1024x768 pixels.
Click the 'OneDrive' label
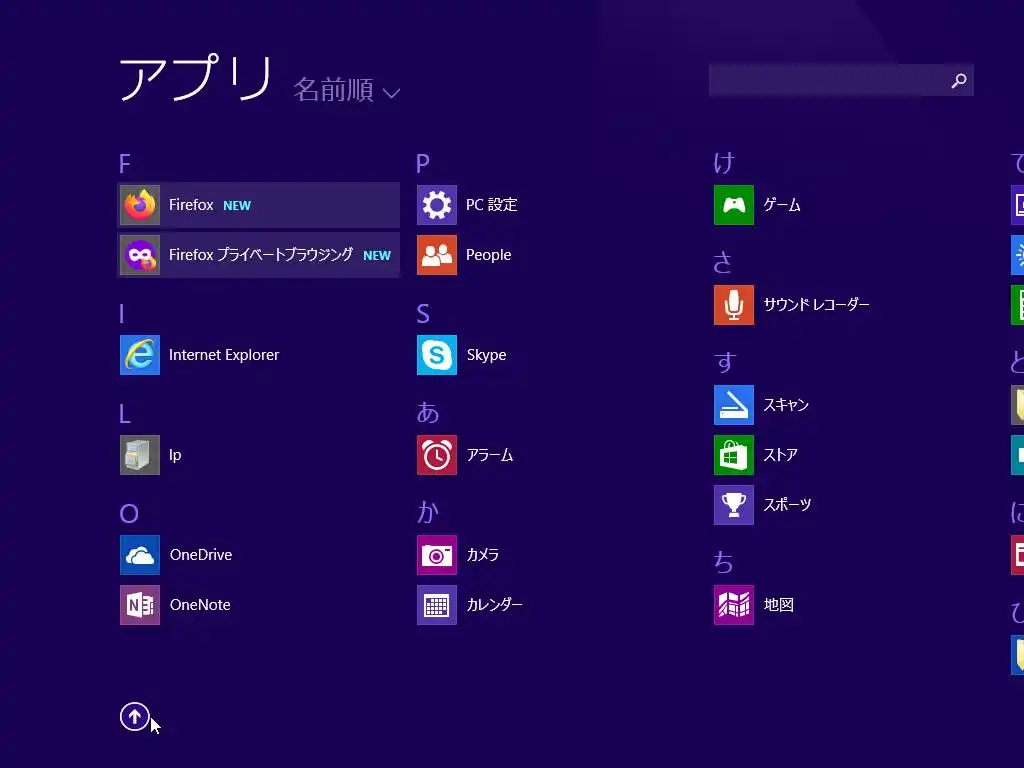(201, 555)
